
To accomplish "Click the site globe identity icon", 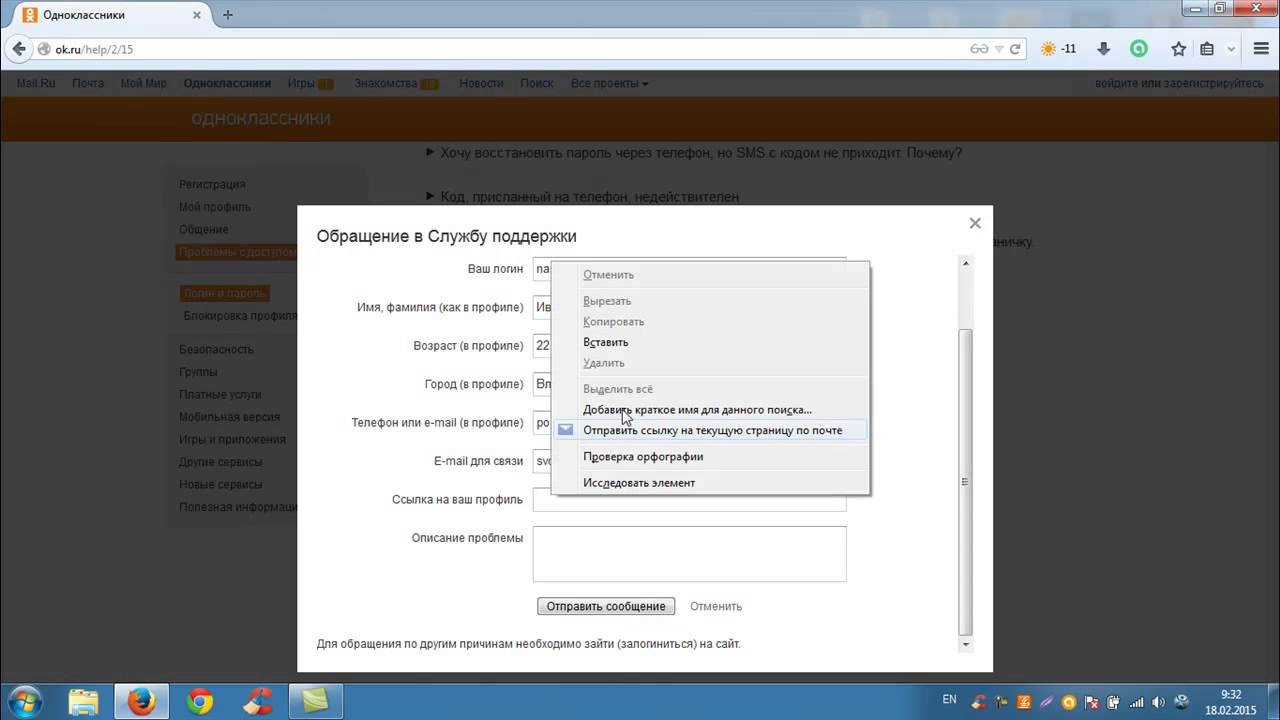I will [x=44, y=49].
